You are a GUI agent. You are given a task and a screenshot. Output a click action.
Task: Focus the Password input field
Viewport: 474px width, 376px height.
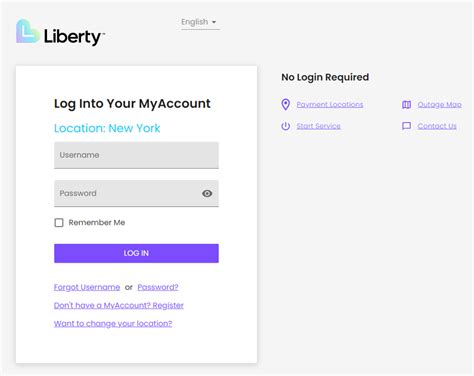[136, 194]
